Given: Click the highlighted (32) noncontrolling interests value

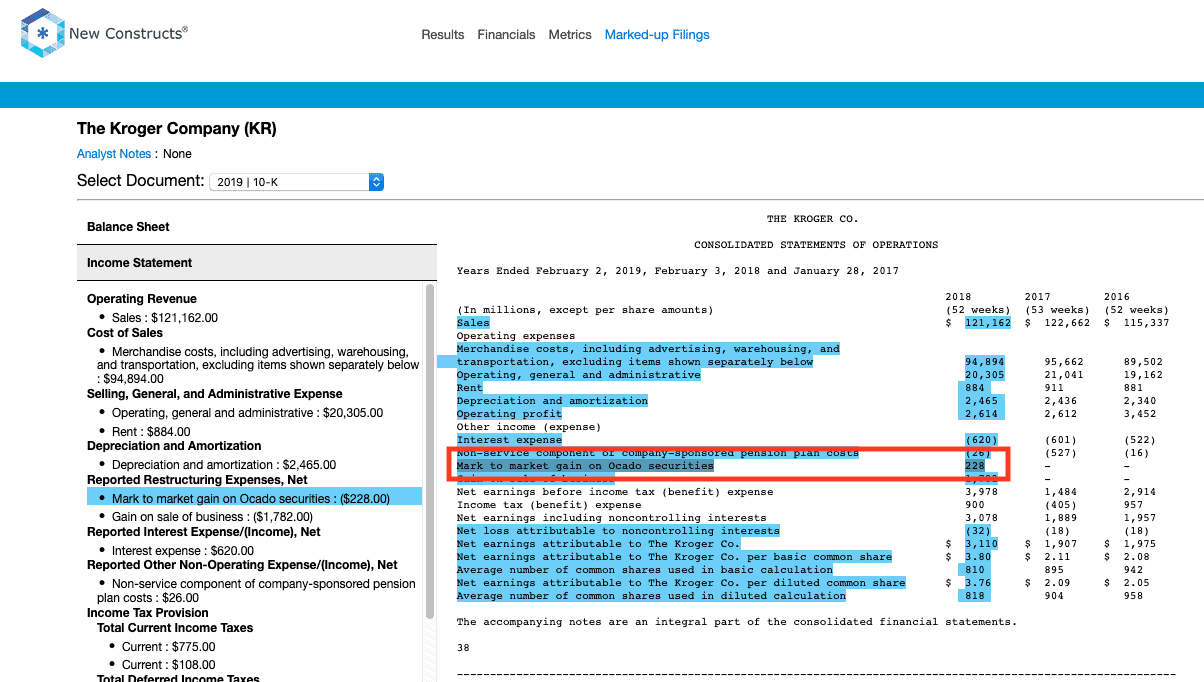Looking at the screenshot, I should (x=978, y=531).
